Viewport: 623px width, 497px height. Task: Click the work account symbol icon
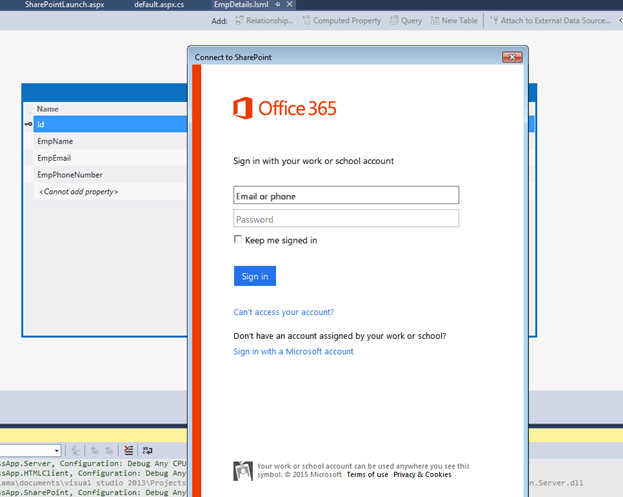[243, 471]
